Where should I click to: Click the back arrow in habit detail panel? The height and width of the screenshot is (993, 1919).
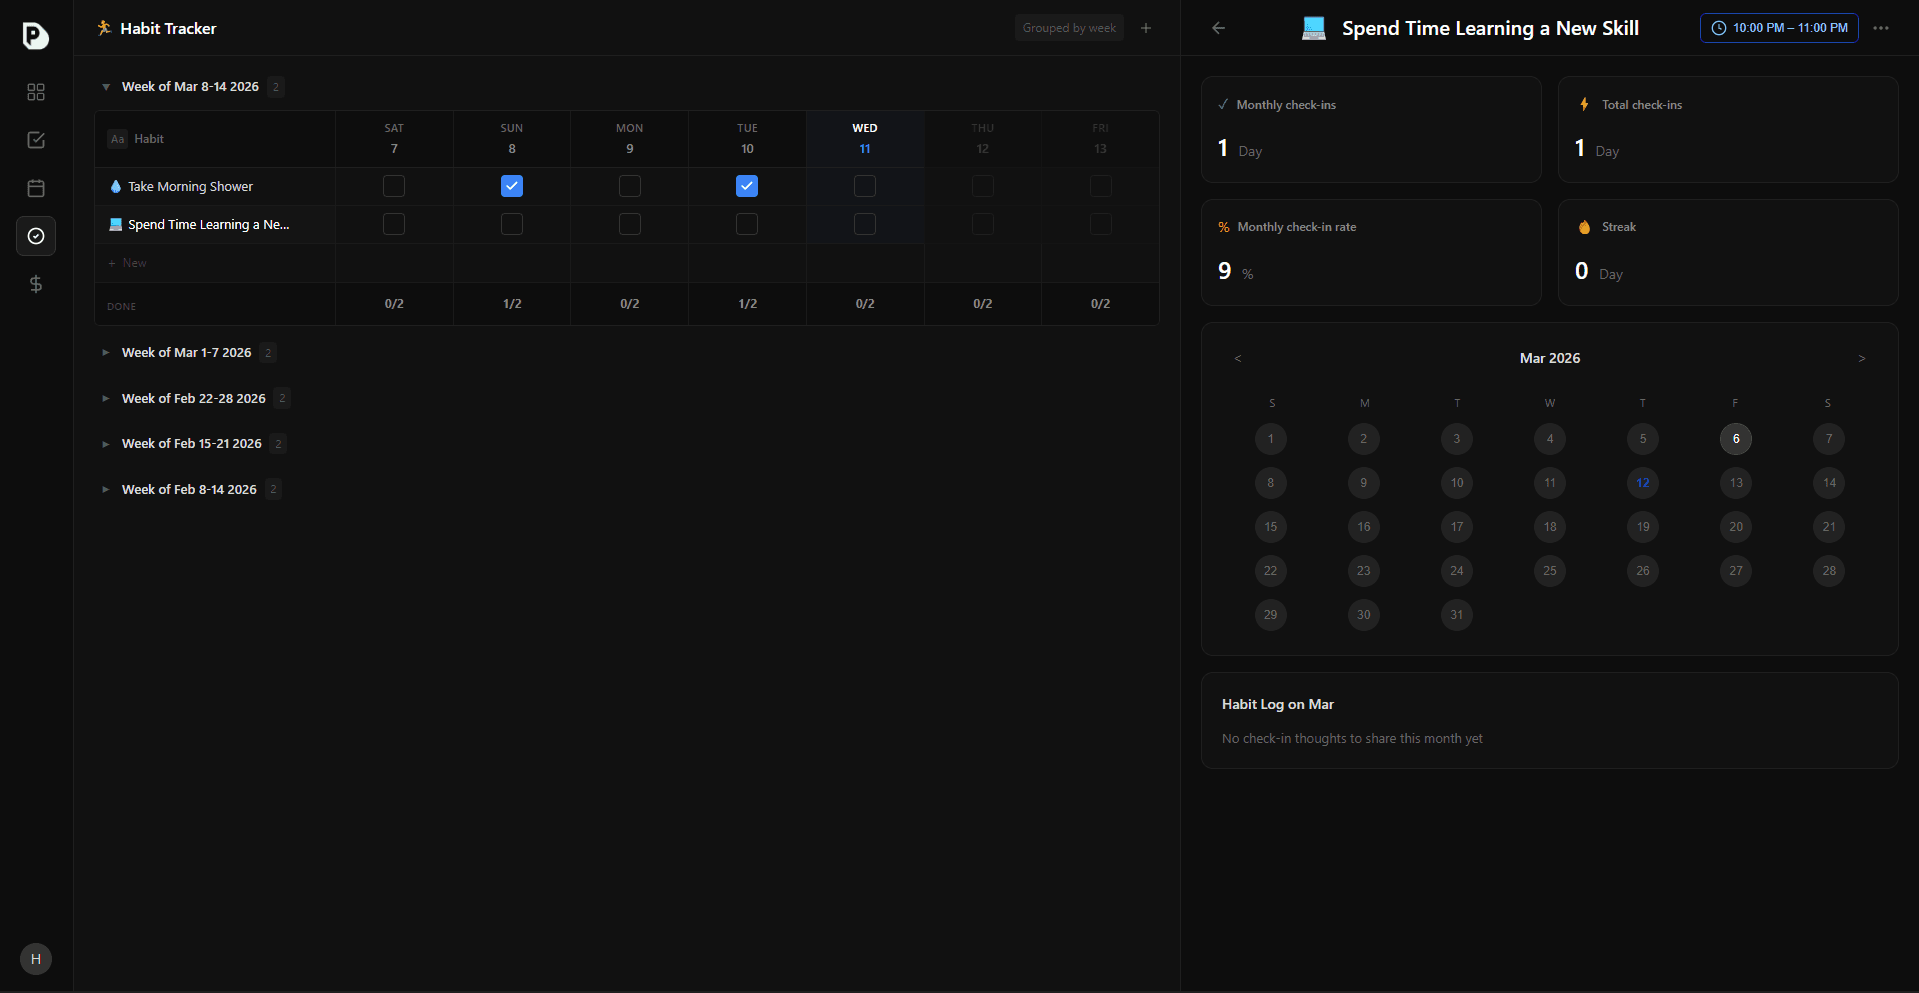click(x=1218, y=28)
